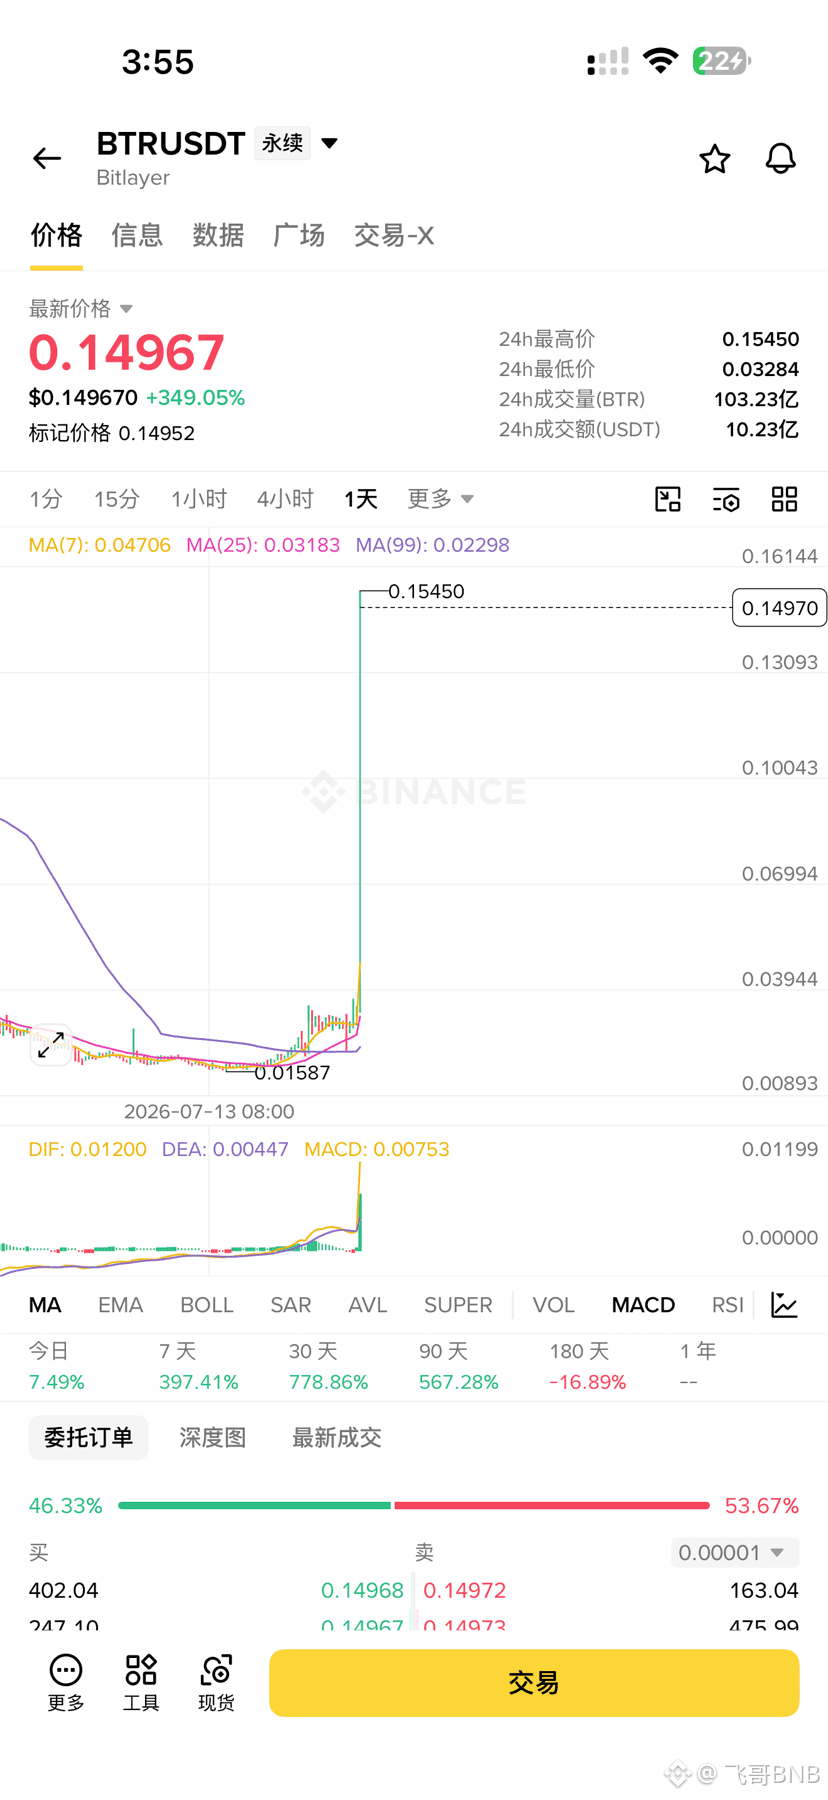Image resolution: width=828 pixels, height=1800 pixels.
Task: Tap the yellow 交易 button
Action: tap(534, 1683)
